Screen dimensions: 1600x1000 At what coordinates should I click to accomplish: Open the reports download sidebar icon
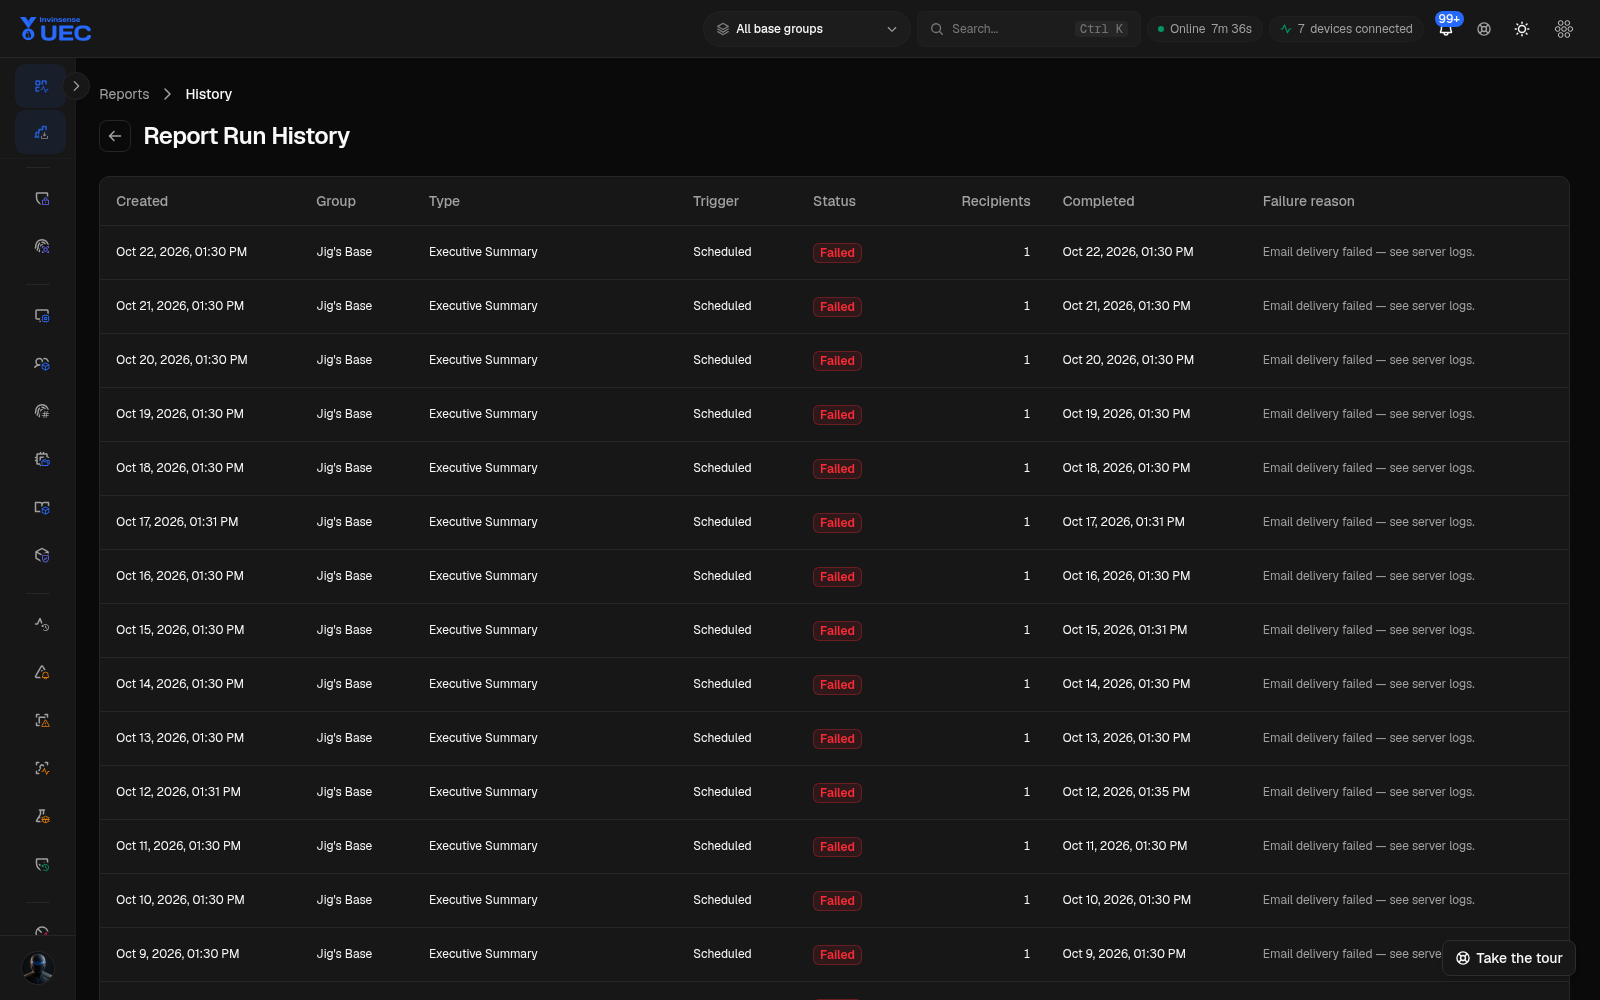[x=41, y=132]
